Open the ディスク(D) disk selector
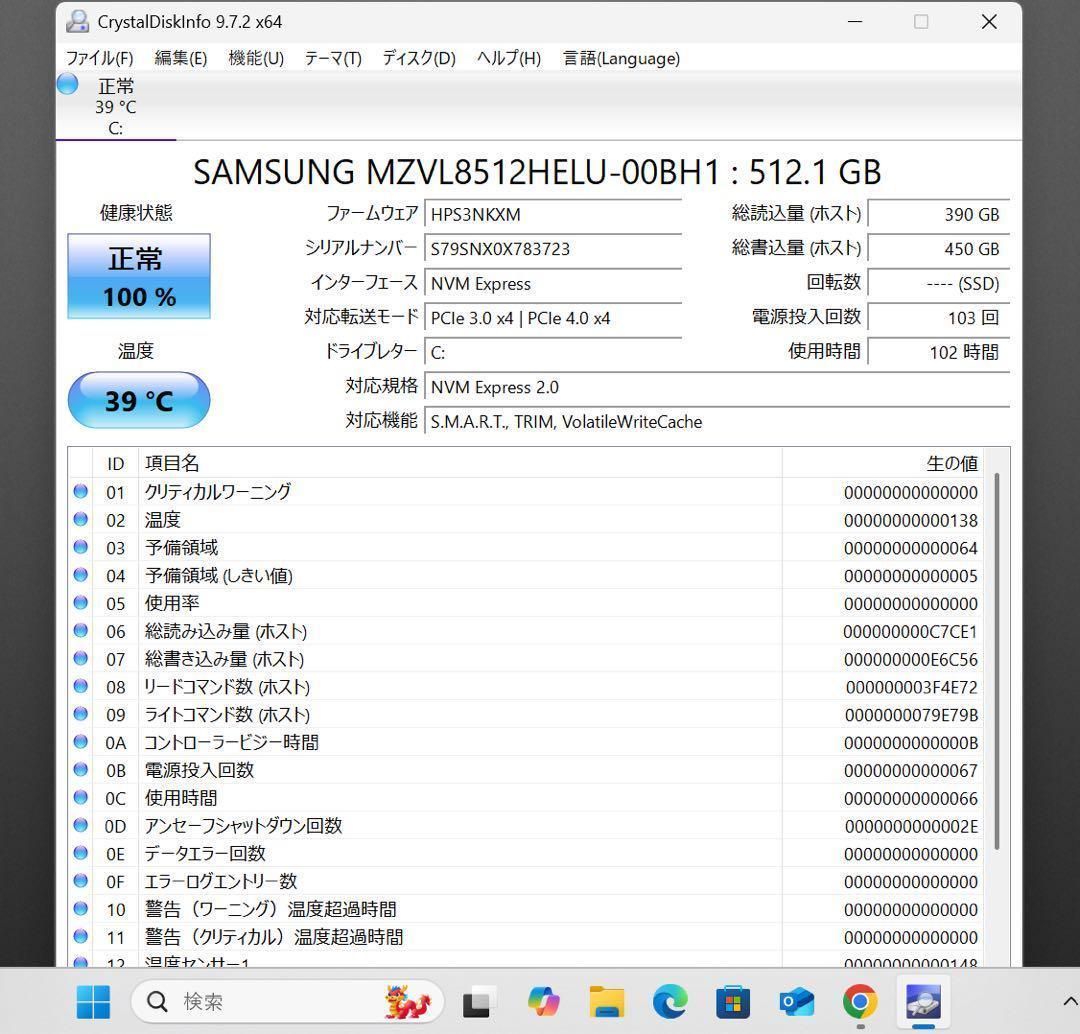 tap(416, 58)
